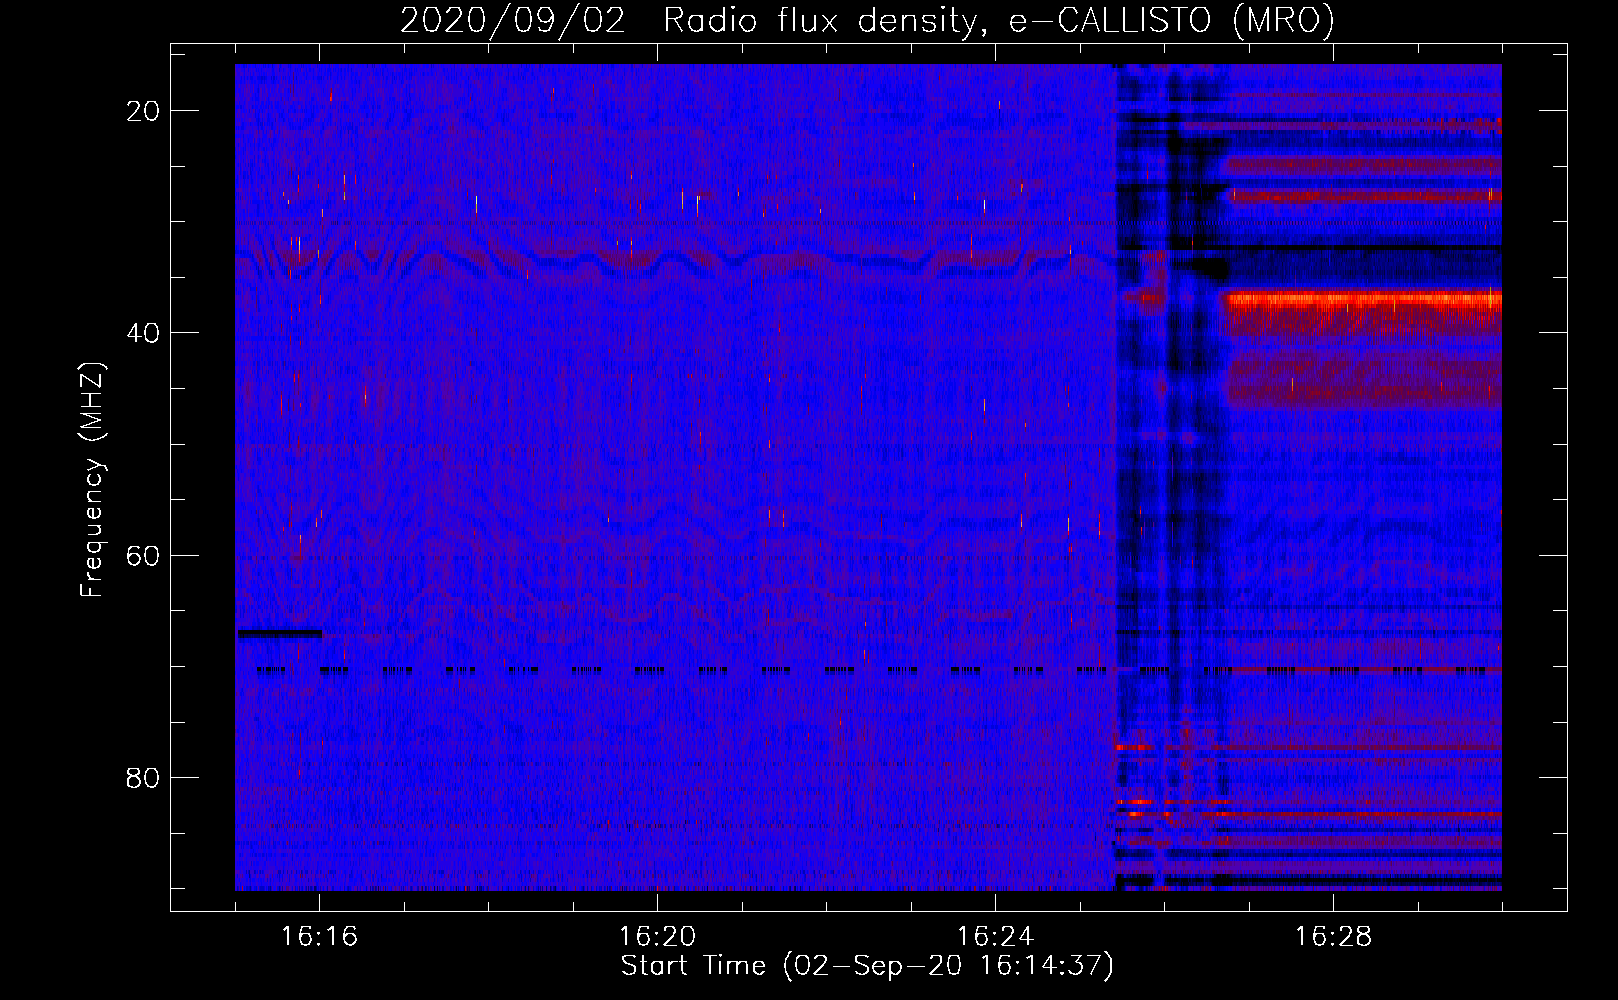Click the 20 MHz frequency tick label
The width and height of the screenshot is (1618, 1000).
click(143, 111)
